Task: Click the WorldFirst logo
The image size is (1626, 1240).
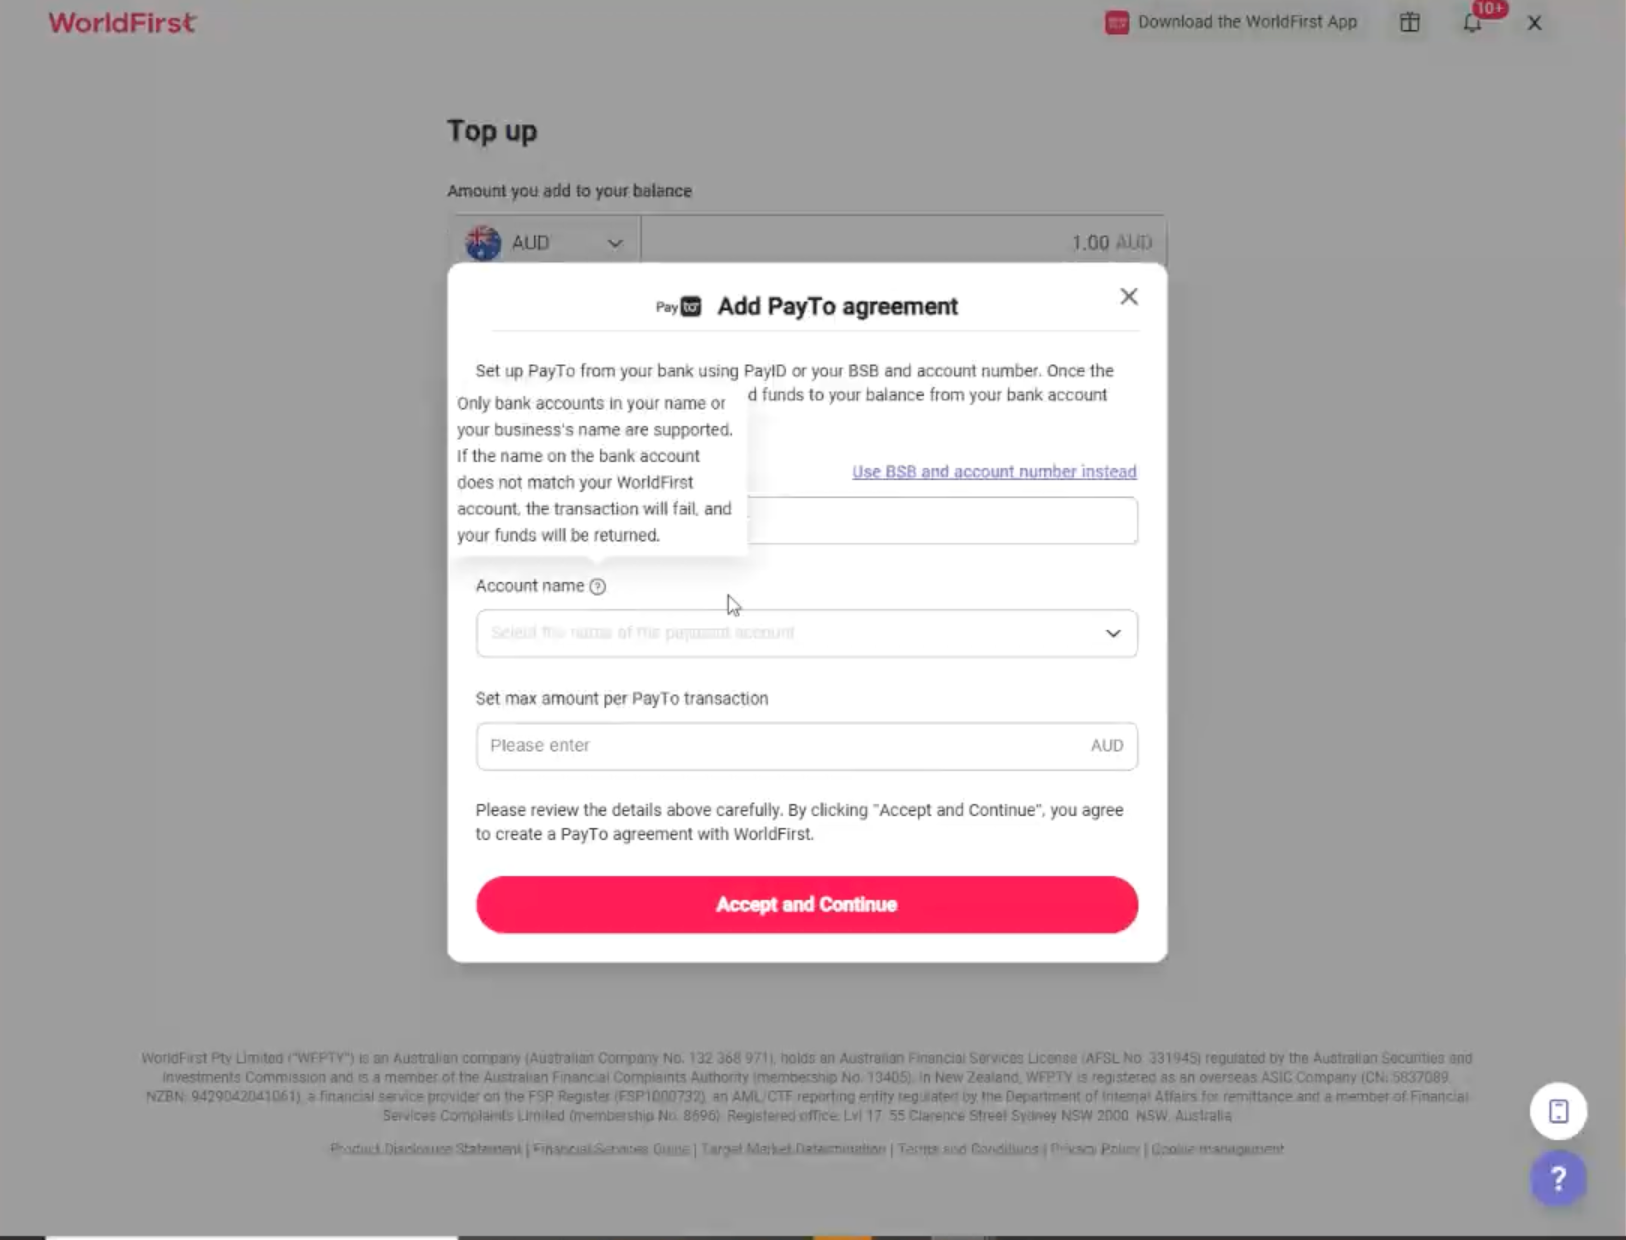Action: tap(122, 22)
